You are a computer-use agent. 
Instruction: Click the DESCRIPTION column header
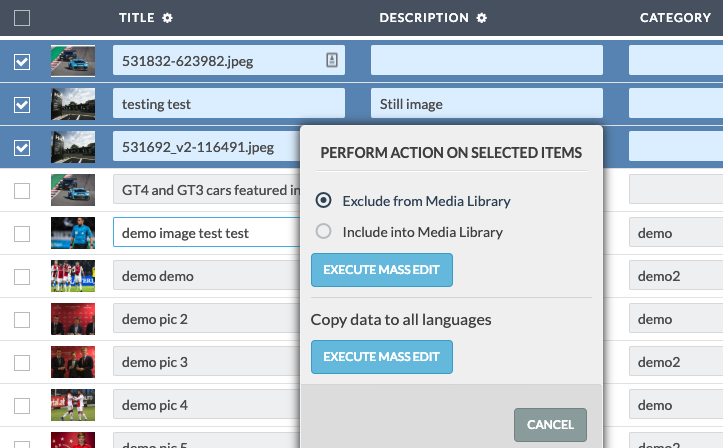tap(424, 18)
